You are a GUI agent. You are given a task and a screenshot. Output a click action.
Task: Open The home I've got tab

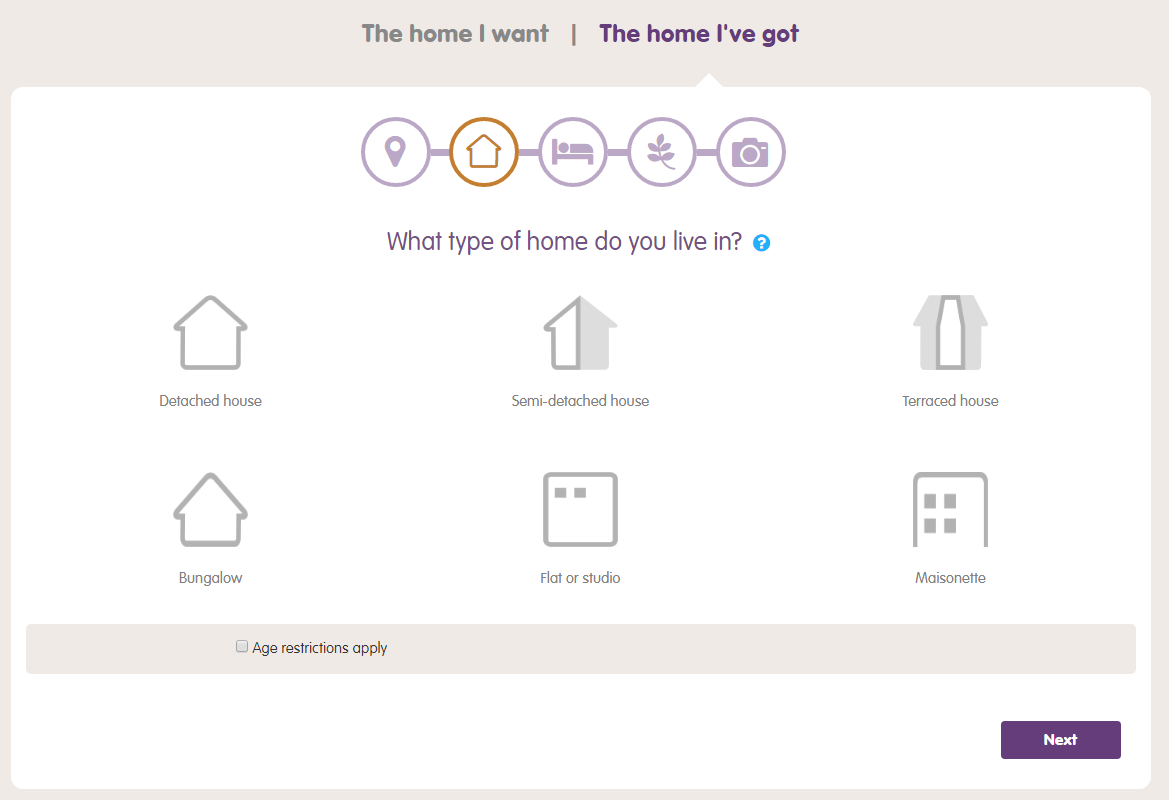pos(699,34)
